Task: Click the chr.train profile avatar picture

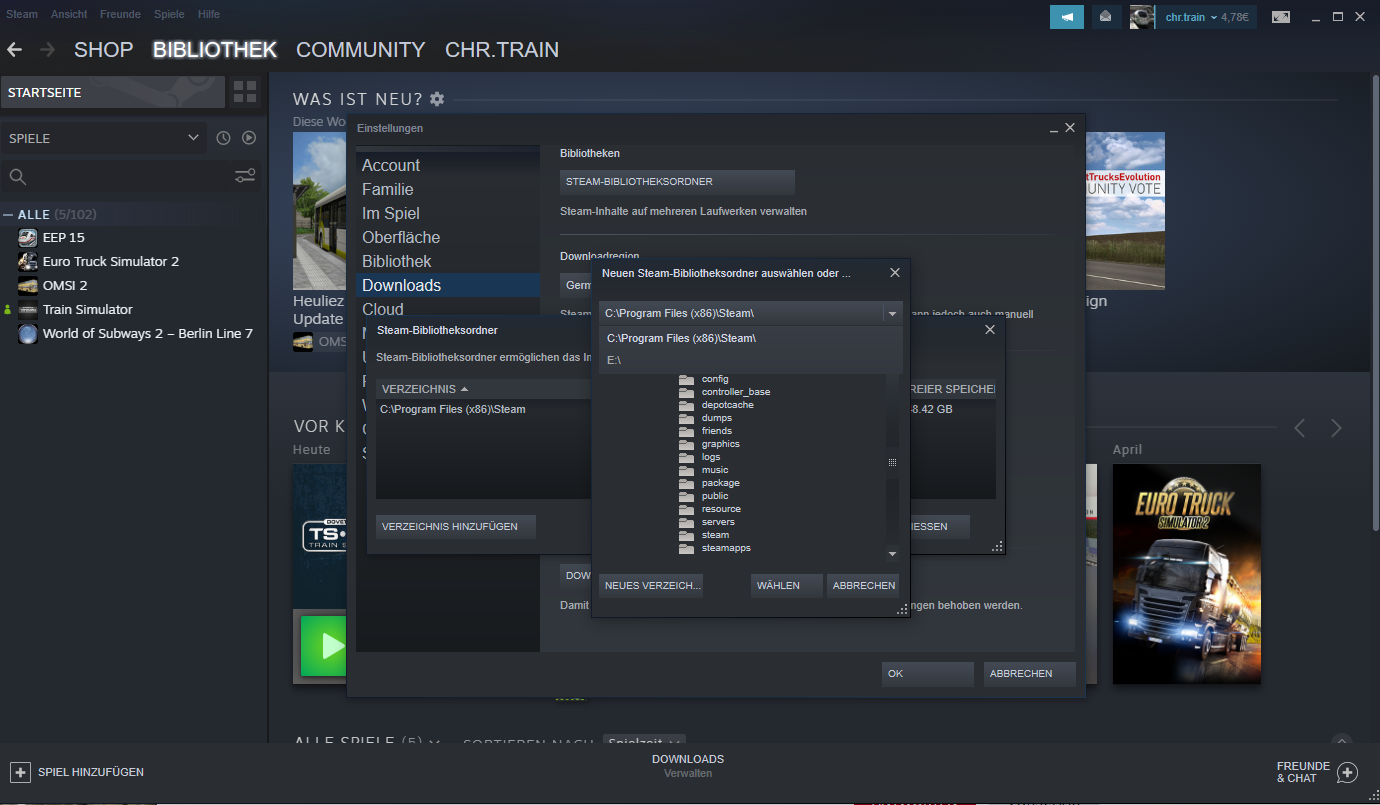Action: [1142, 17]
